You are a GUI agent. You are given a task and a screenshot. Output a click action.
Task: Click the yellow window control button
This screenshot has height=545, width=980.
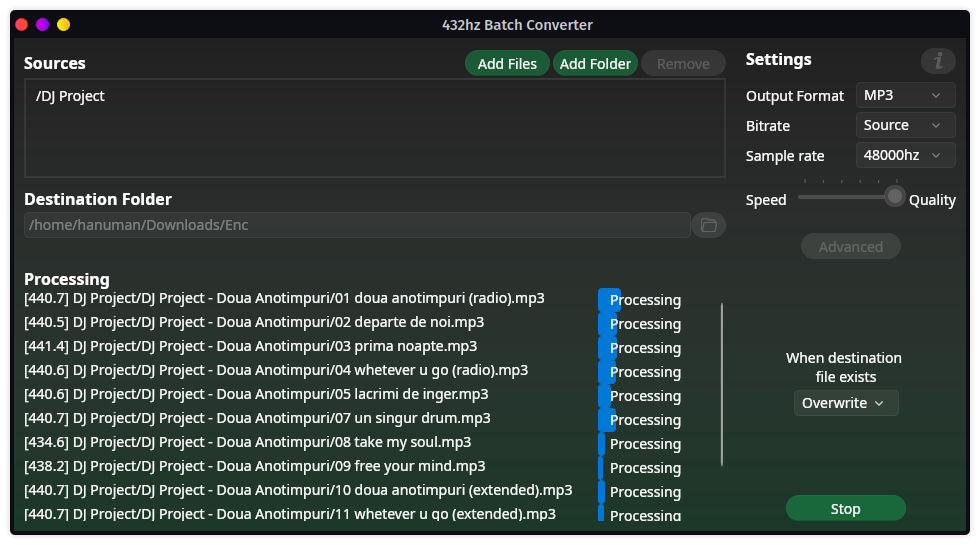64,24
